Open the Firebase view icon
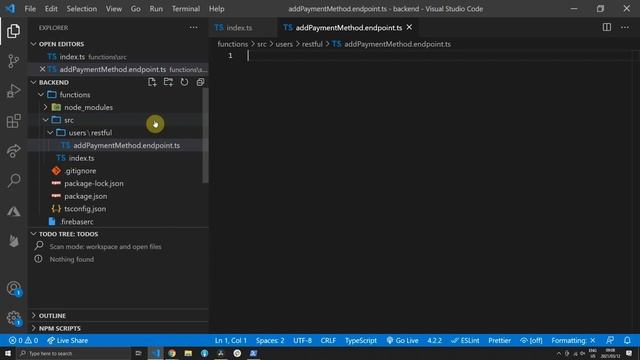Viewport: 640px width, 360px height. (x=13, y=241)
